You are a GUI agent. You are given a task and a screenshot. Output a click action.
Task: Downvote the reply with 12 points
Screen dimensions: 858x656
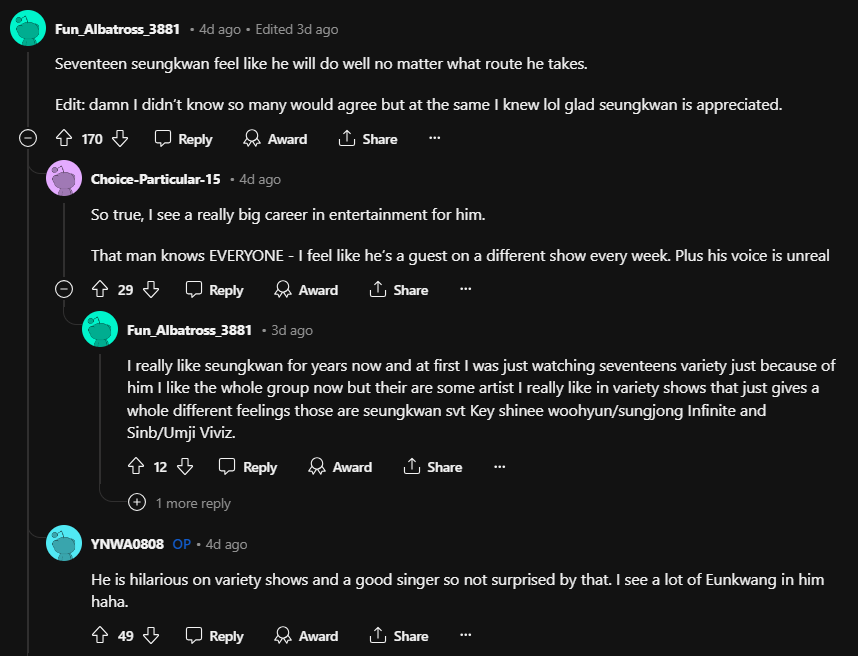(x=184, y=467)
